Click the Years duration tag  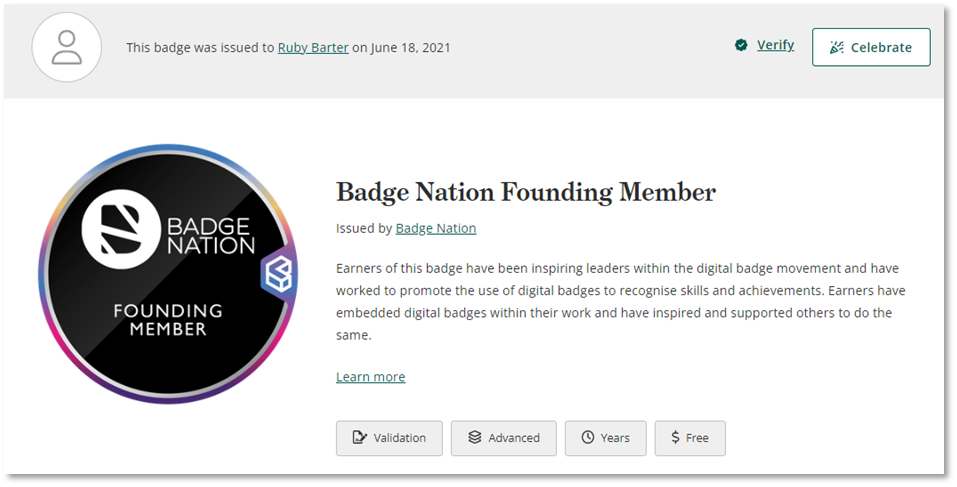[x=605, y=438]
